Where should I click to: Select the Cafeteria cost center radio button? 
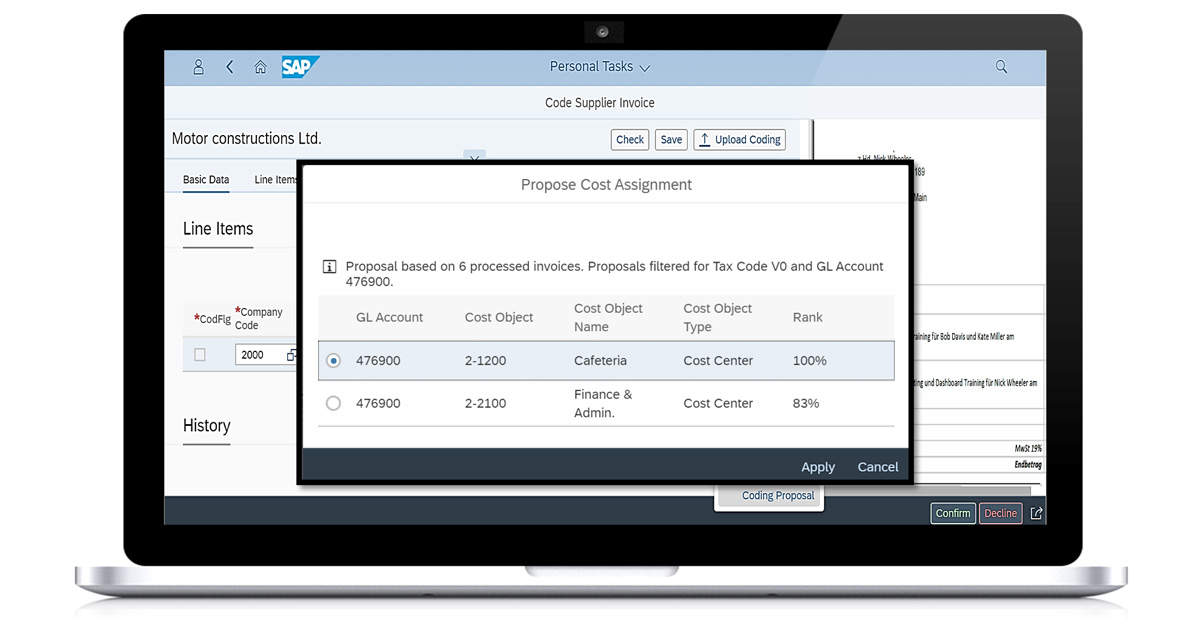click(x=334, y=361)
